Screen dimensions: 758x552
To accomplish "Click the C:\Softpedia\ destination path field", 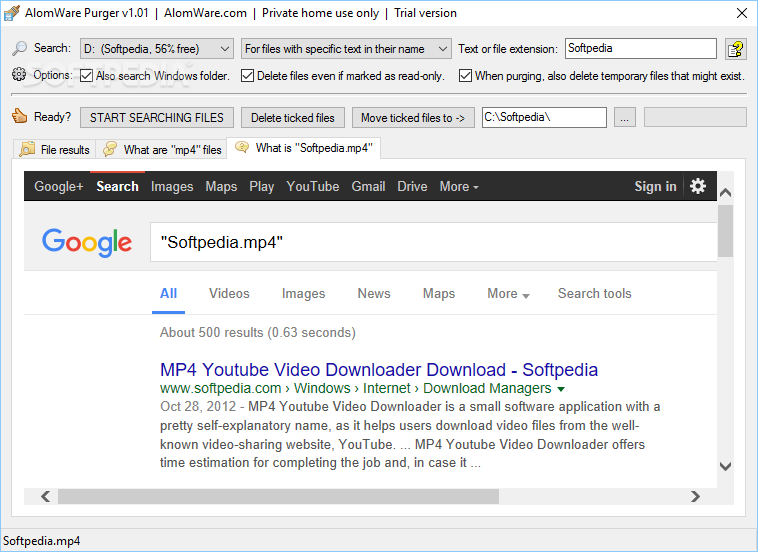I will click(x=544, y=117).
